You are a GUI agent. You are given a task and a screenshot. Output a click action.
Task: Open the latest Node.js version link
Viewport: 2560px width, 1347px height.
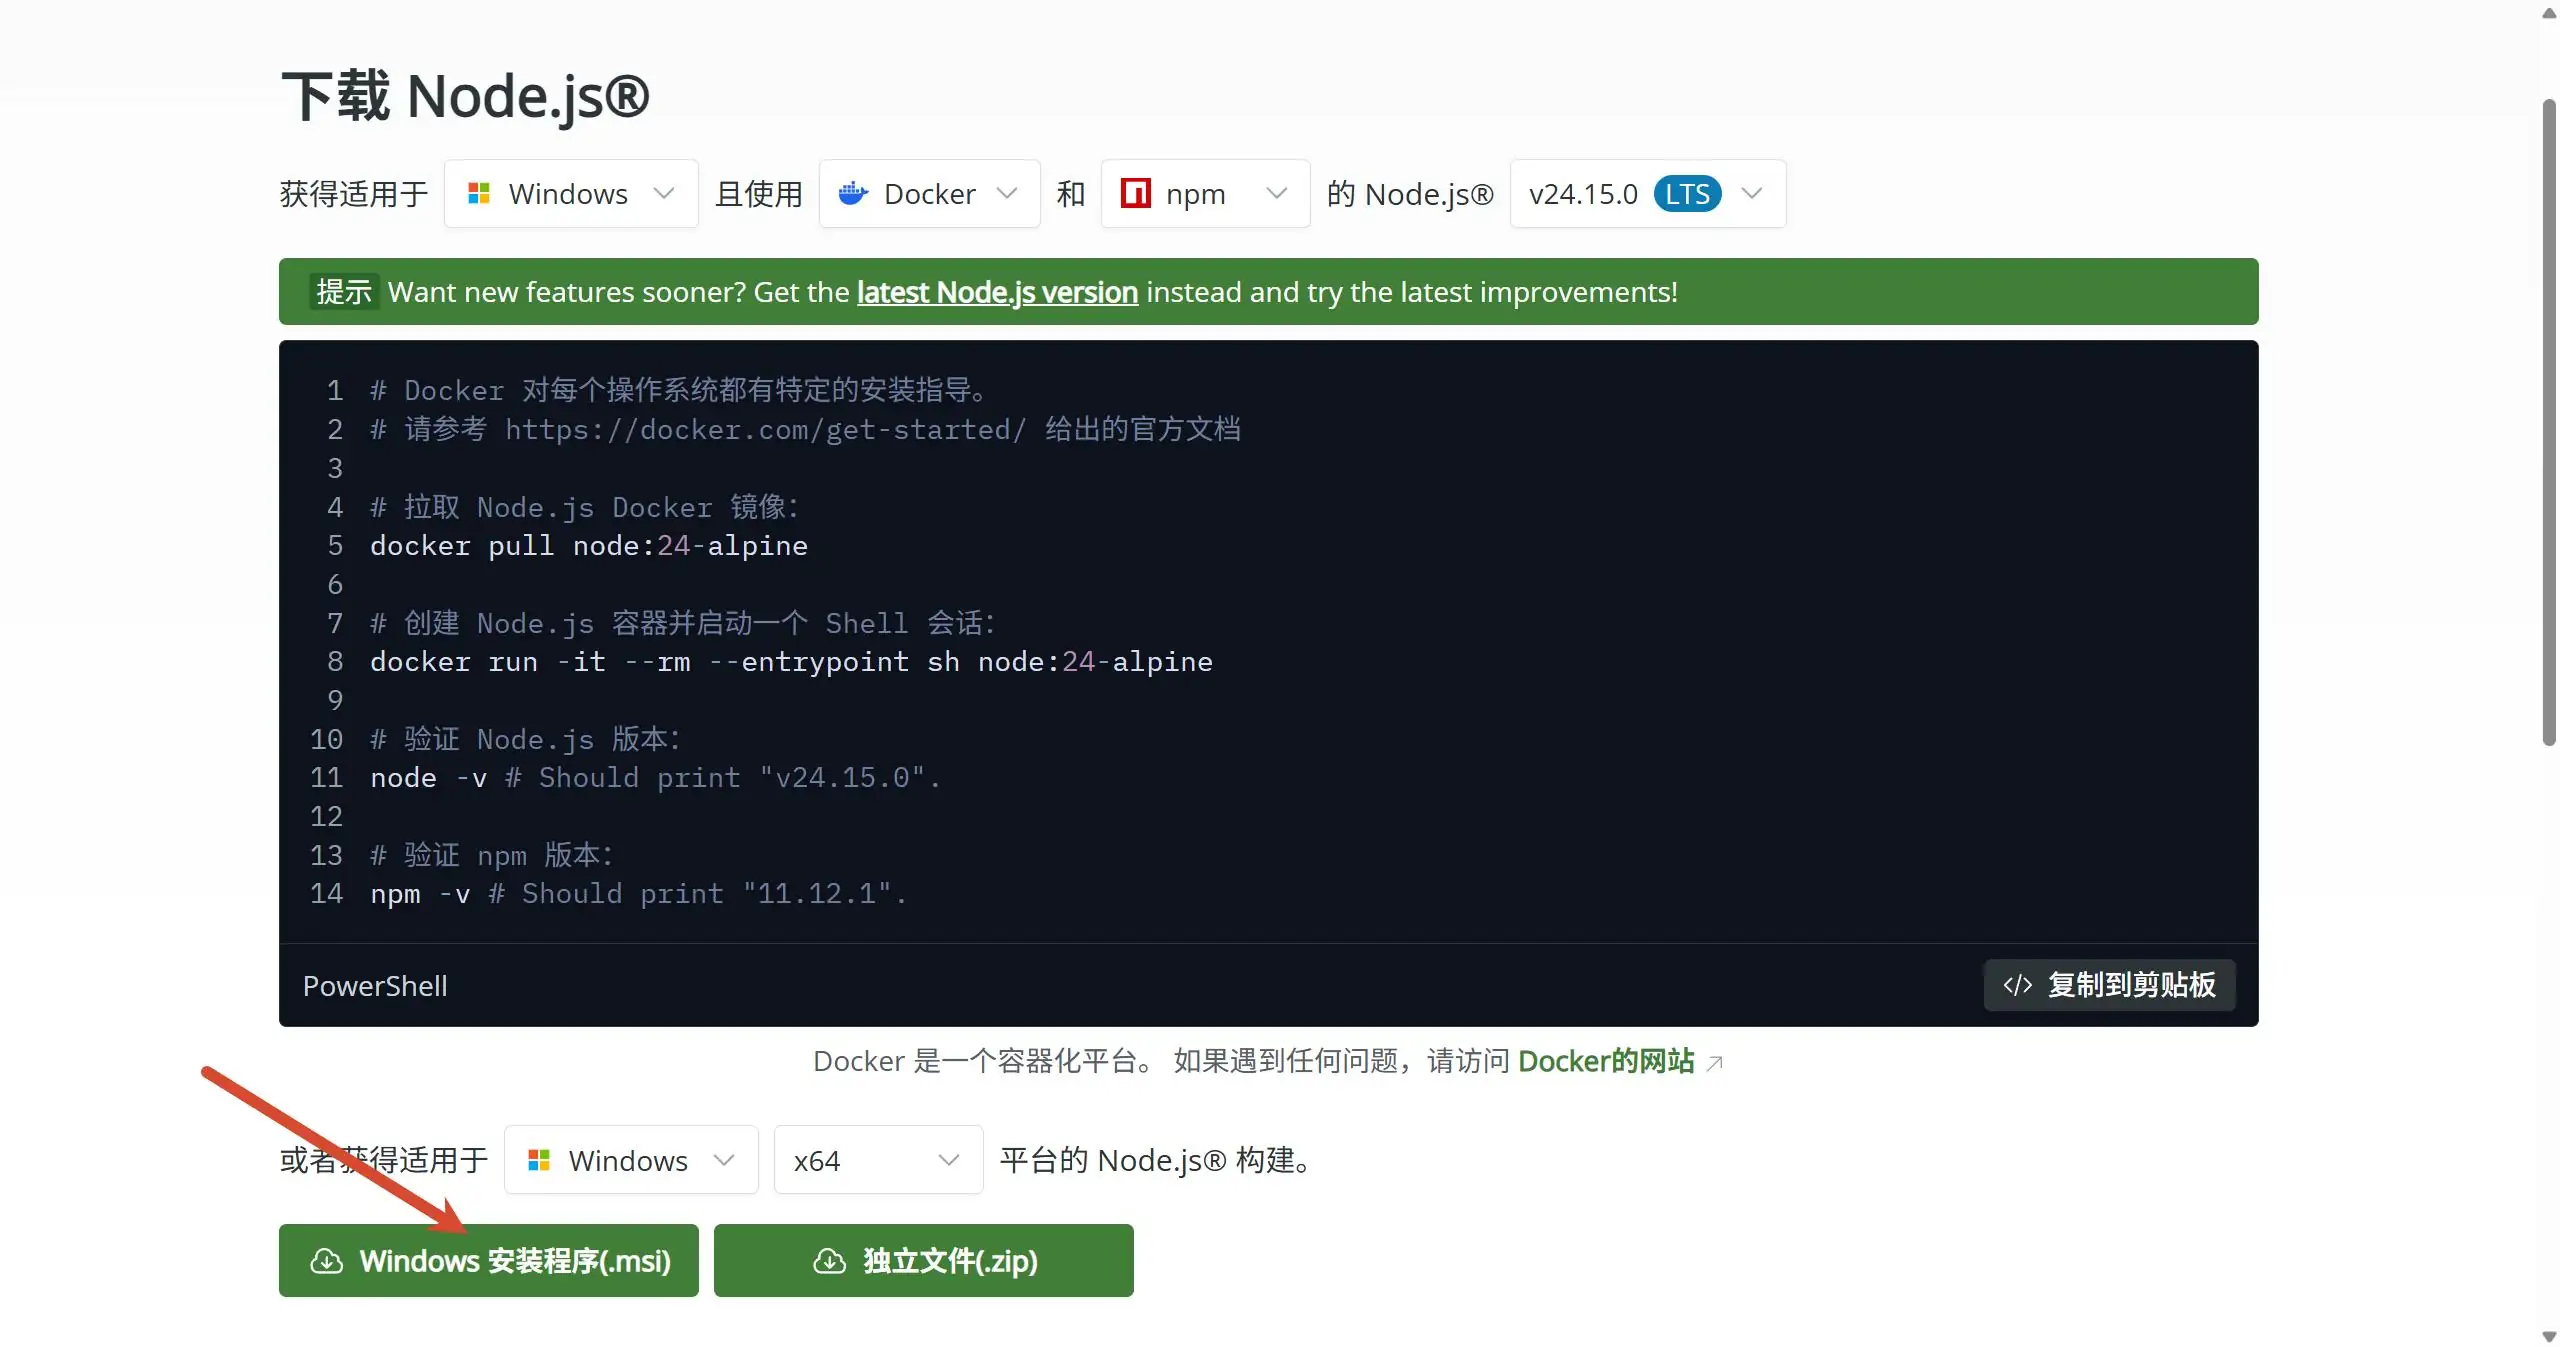pos(997,292)
